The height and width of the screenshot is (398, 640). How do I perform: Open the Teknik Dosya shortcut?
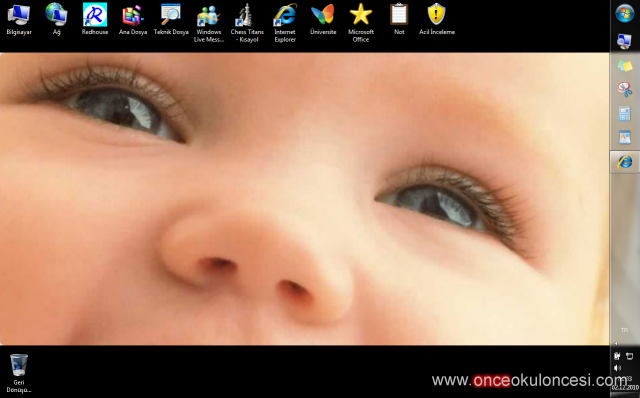(171, 19)
